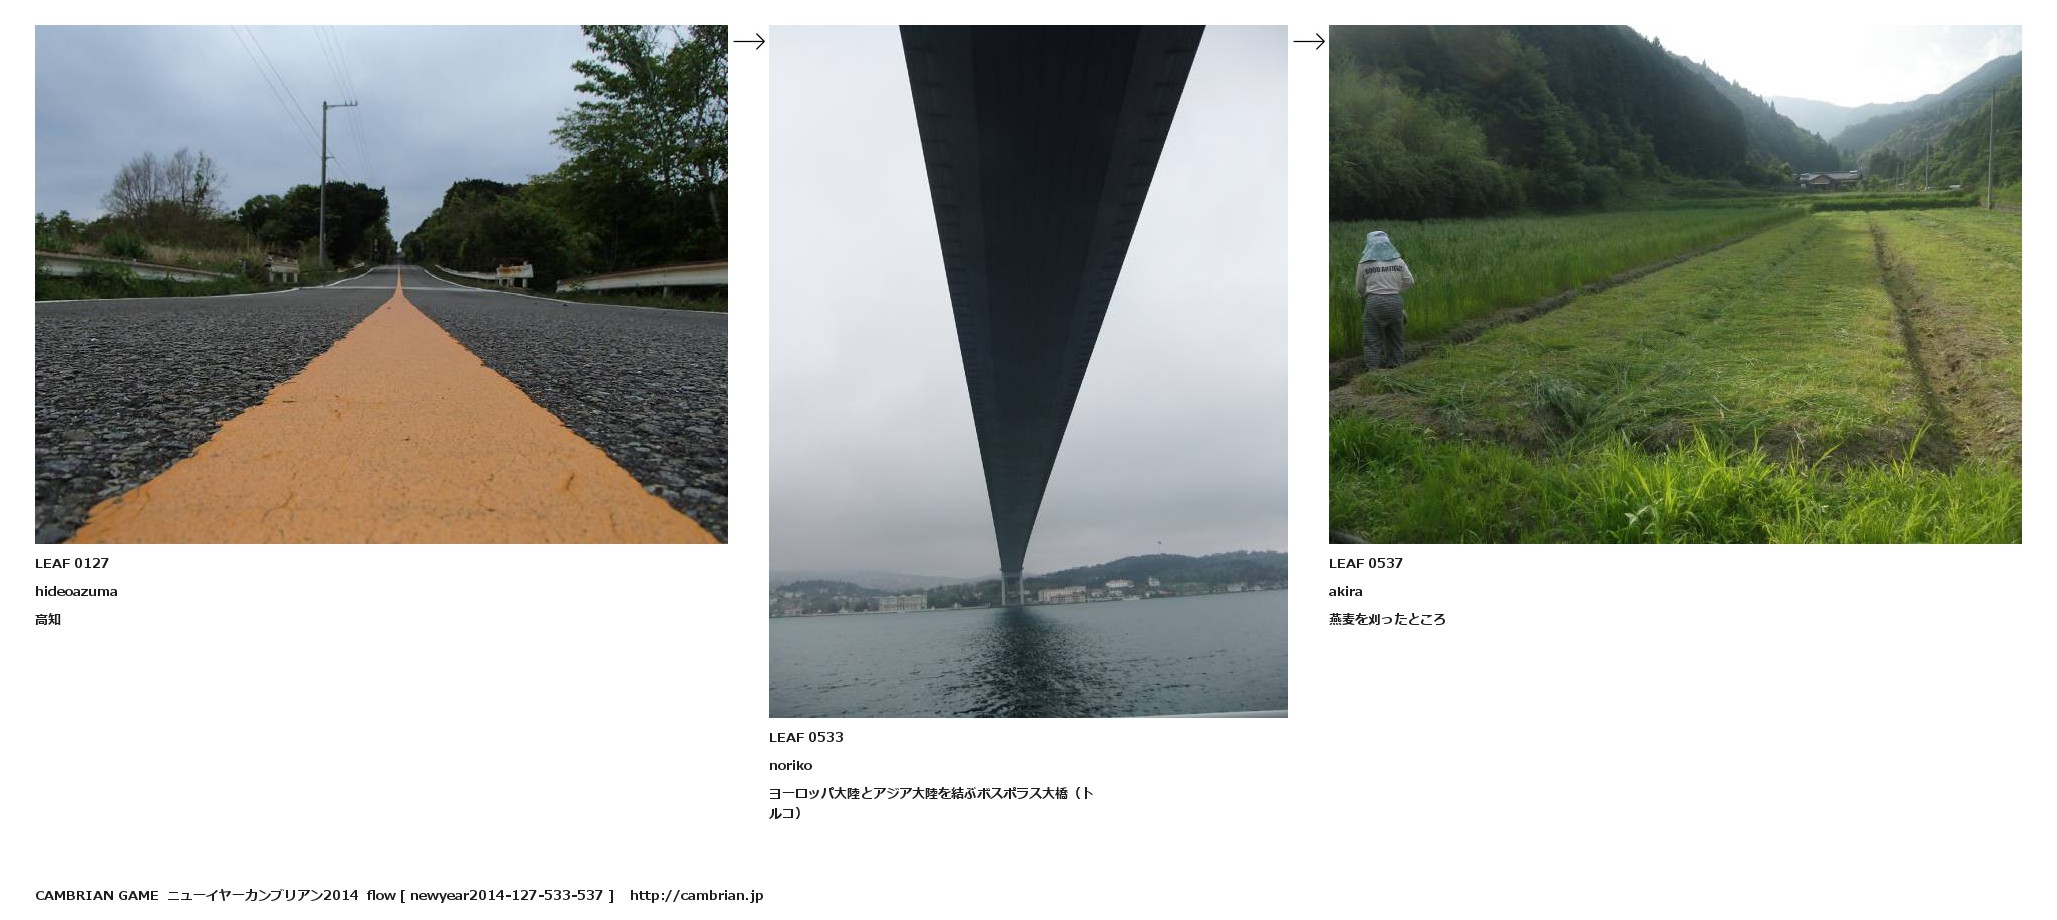The width and height of the screenshot is (2057, 920).
Task: Click the Bosphorus bridge Japanese caption
Action: [x=931, y=803]
